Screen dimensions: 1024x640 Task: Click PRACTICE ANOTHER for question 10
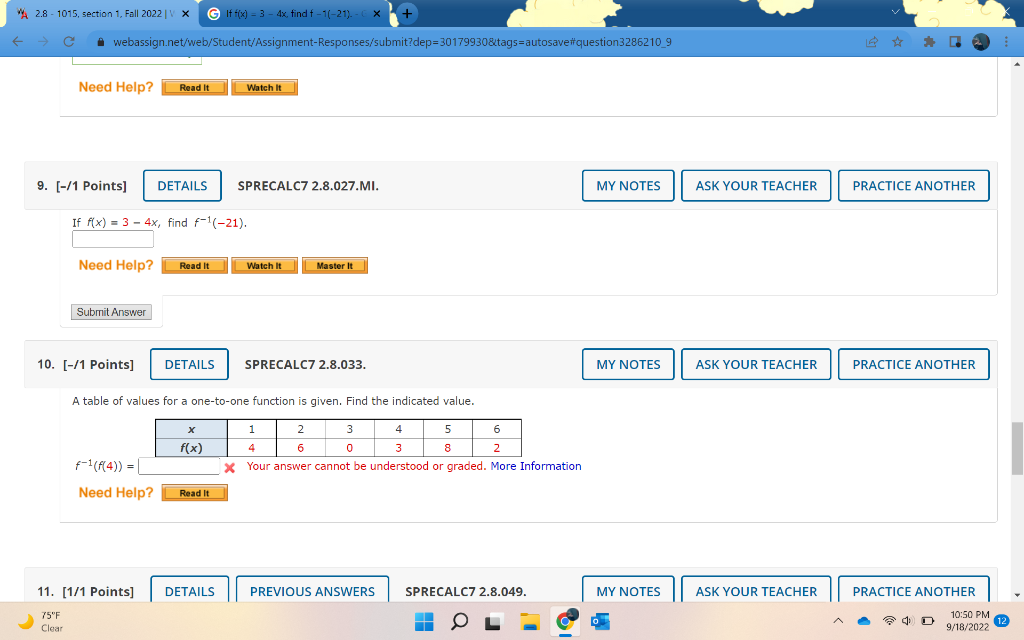coord(913,364)
